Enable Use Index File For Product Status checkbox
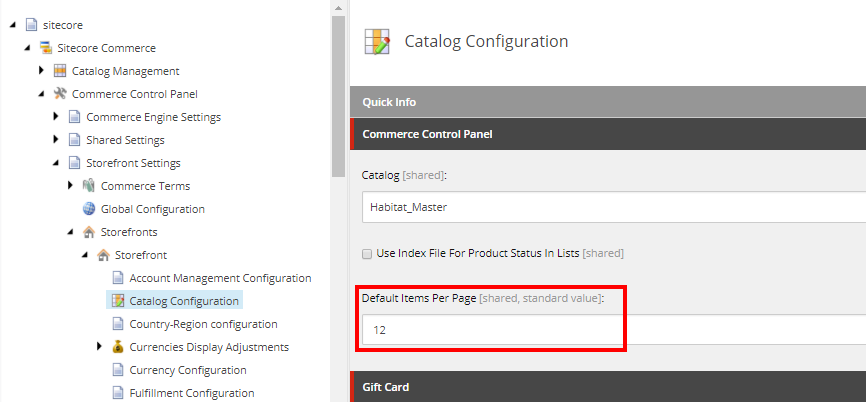Viewport: 866px width, 402px height. tap(367, 254)
